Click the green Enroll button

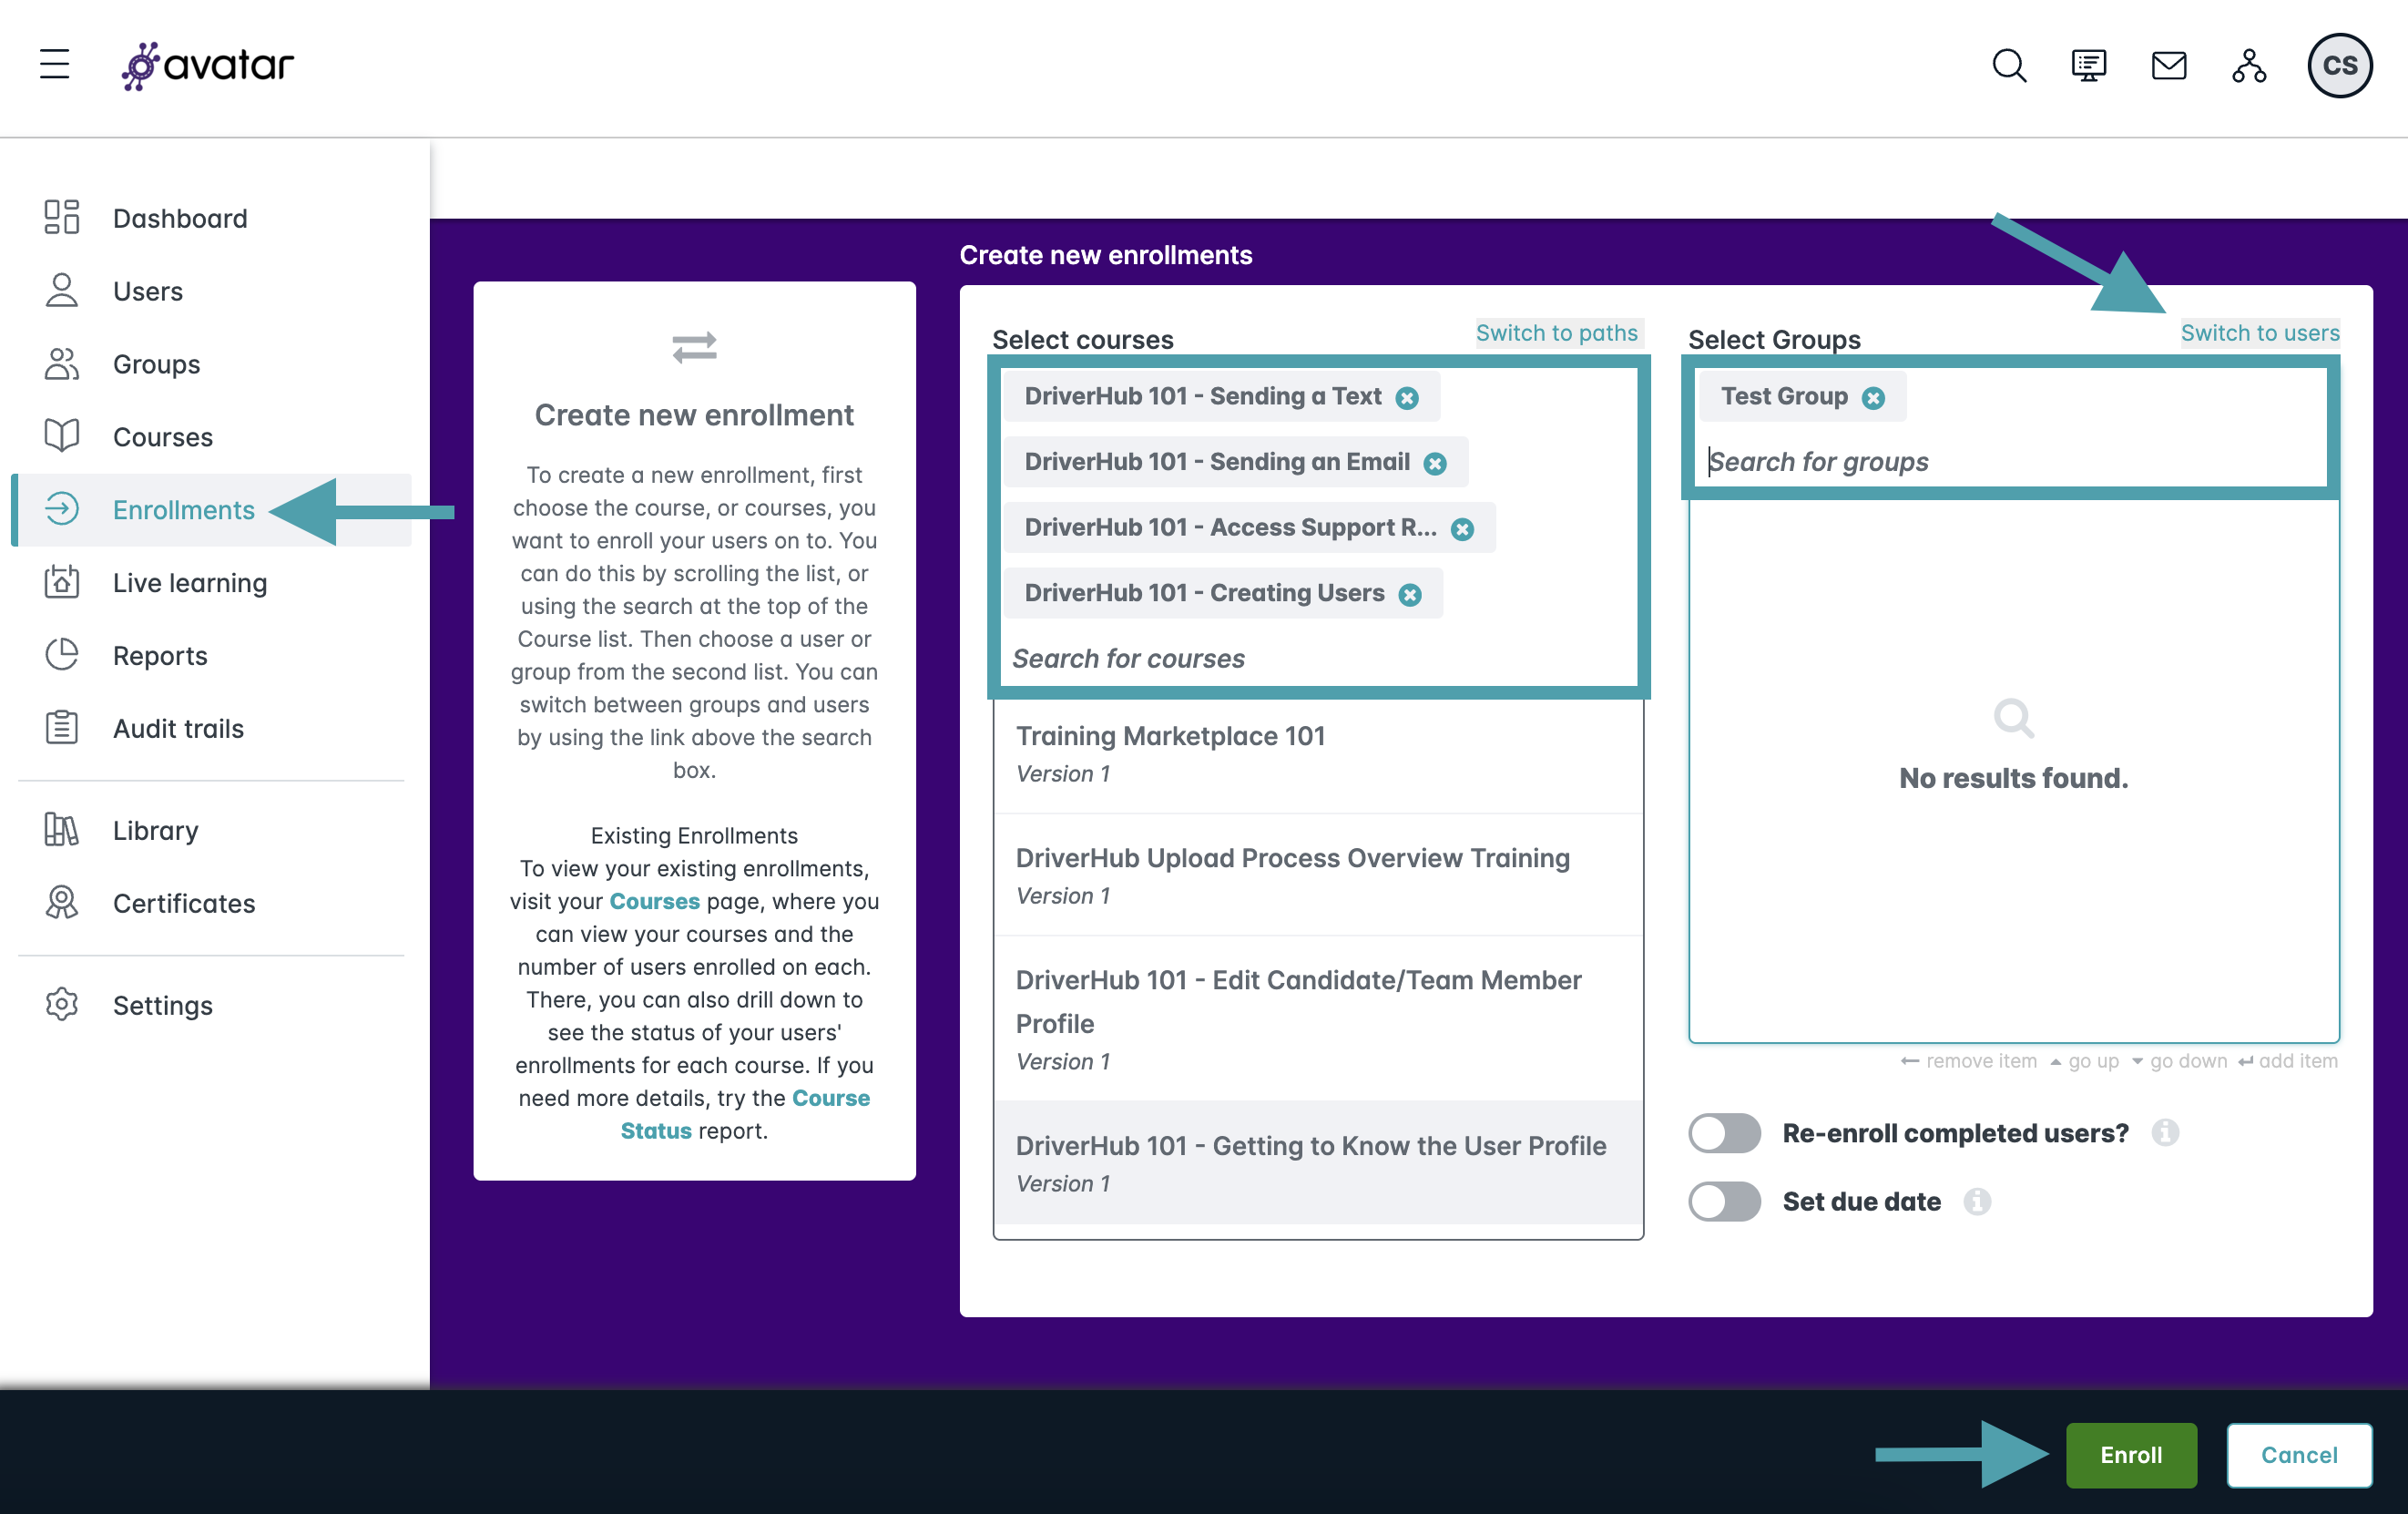click(2130, 1455)
